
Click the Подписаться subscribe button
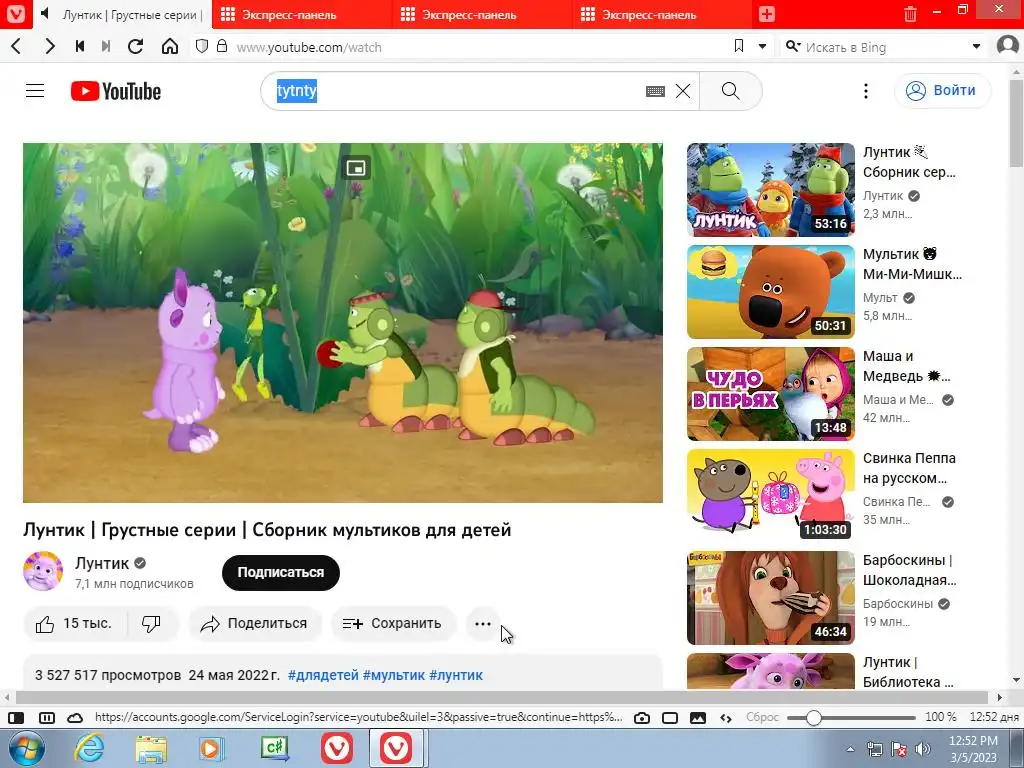pyautogui.click(x=281, y=573)
